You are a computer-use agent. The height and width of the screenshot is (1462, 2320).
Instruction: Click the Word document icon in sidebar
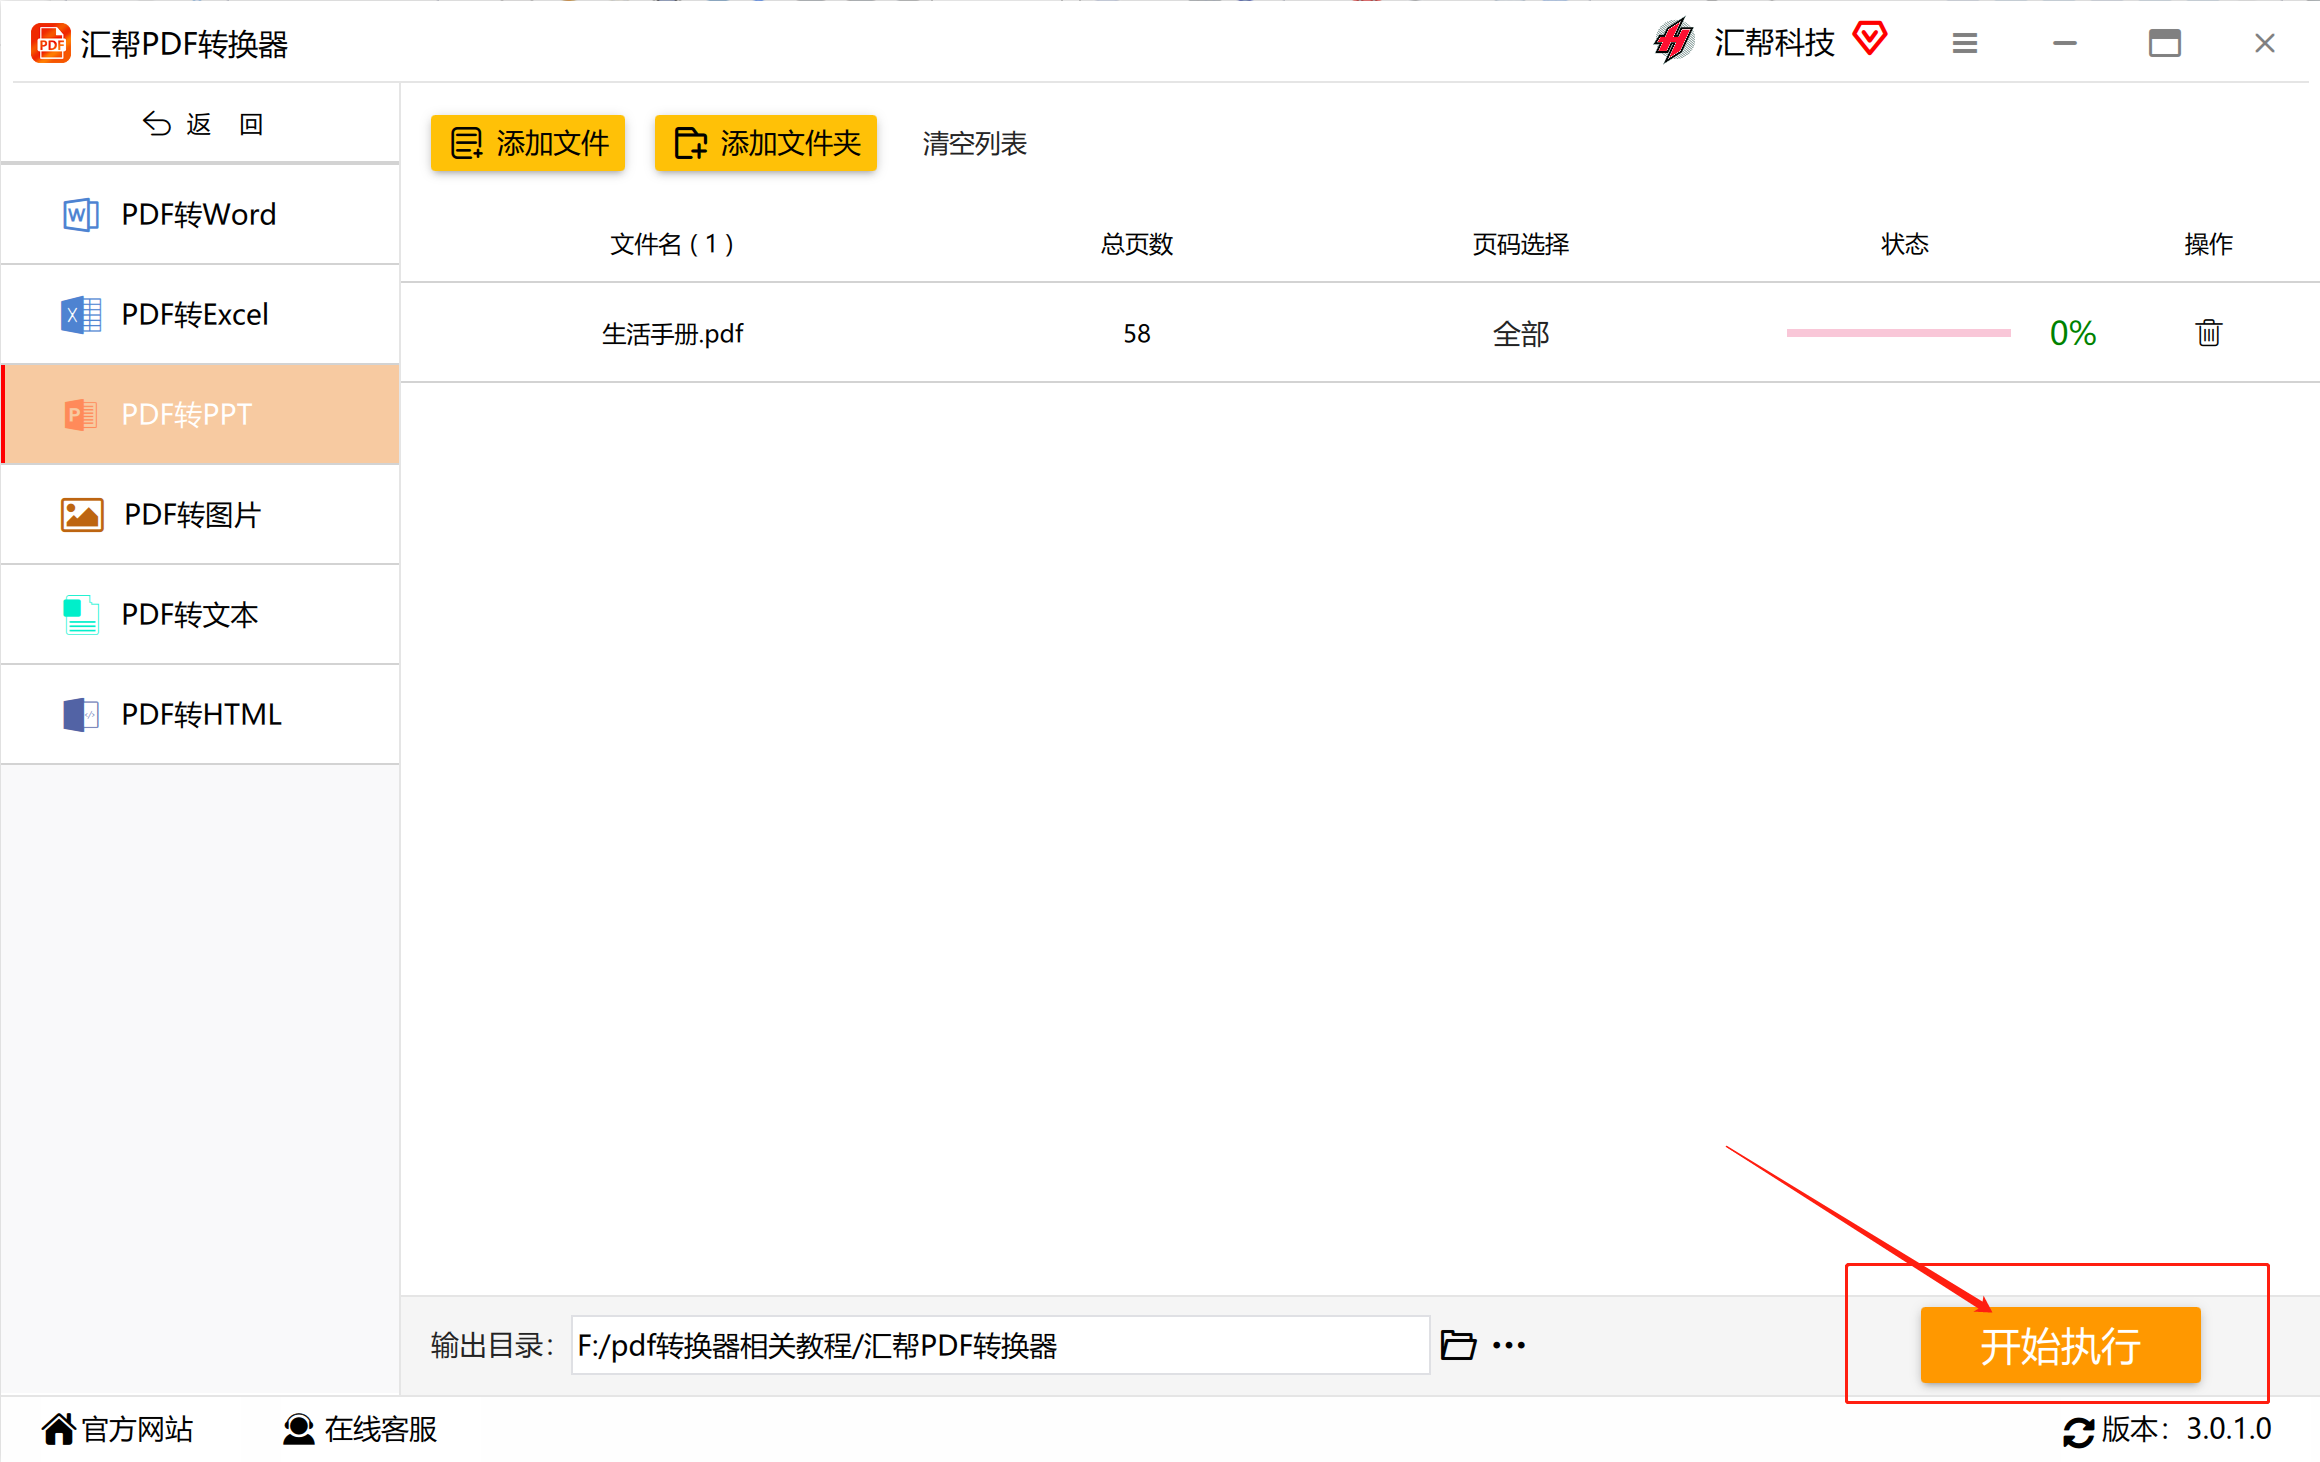pos(81,215)
